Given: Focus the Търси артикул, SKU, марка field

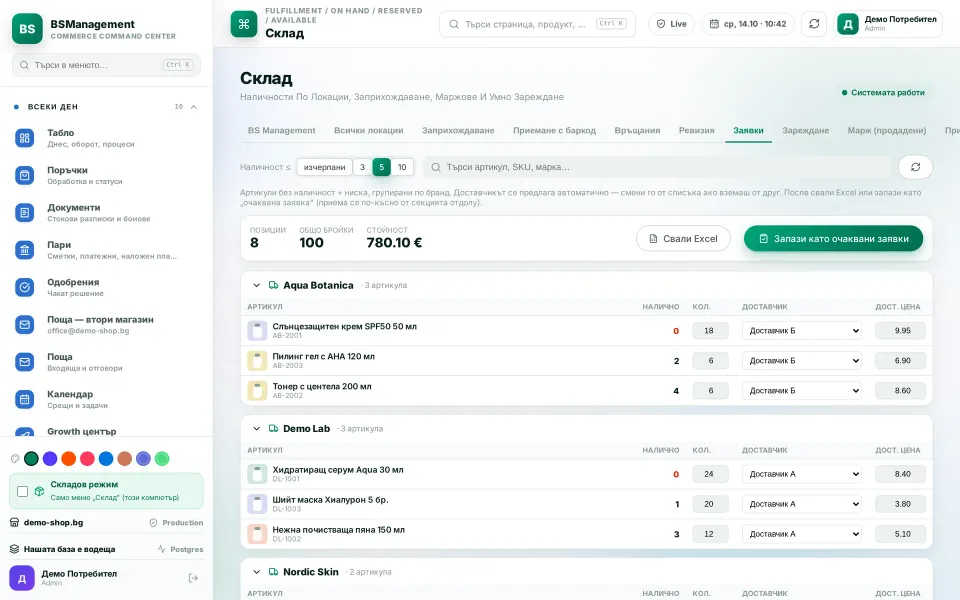Looking at the screenshot, I should (657, 167).
